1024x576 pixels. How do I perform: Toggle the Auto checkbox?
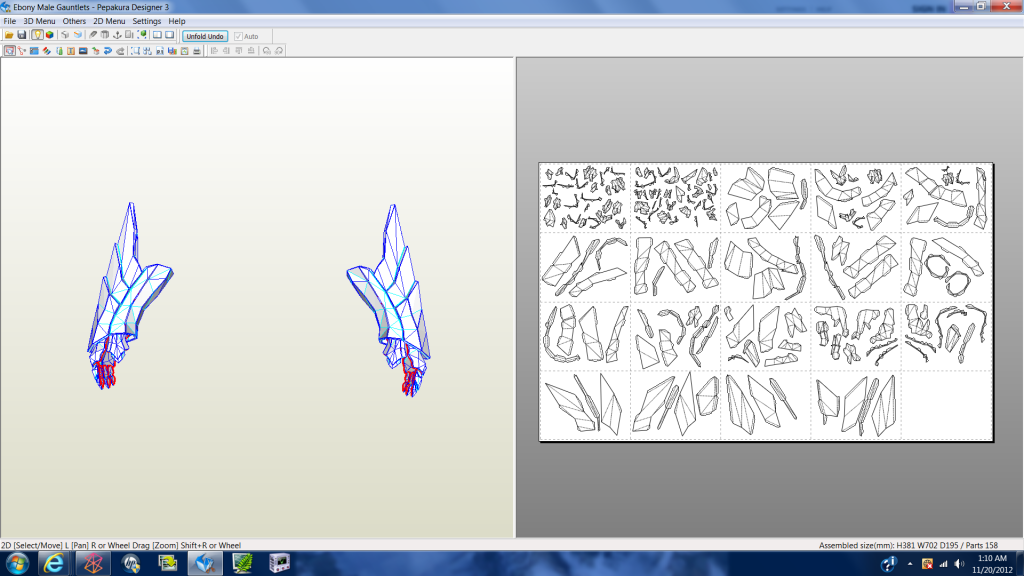coord(238,36)
